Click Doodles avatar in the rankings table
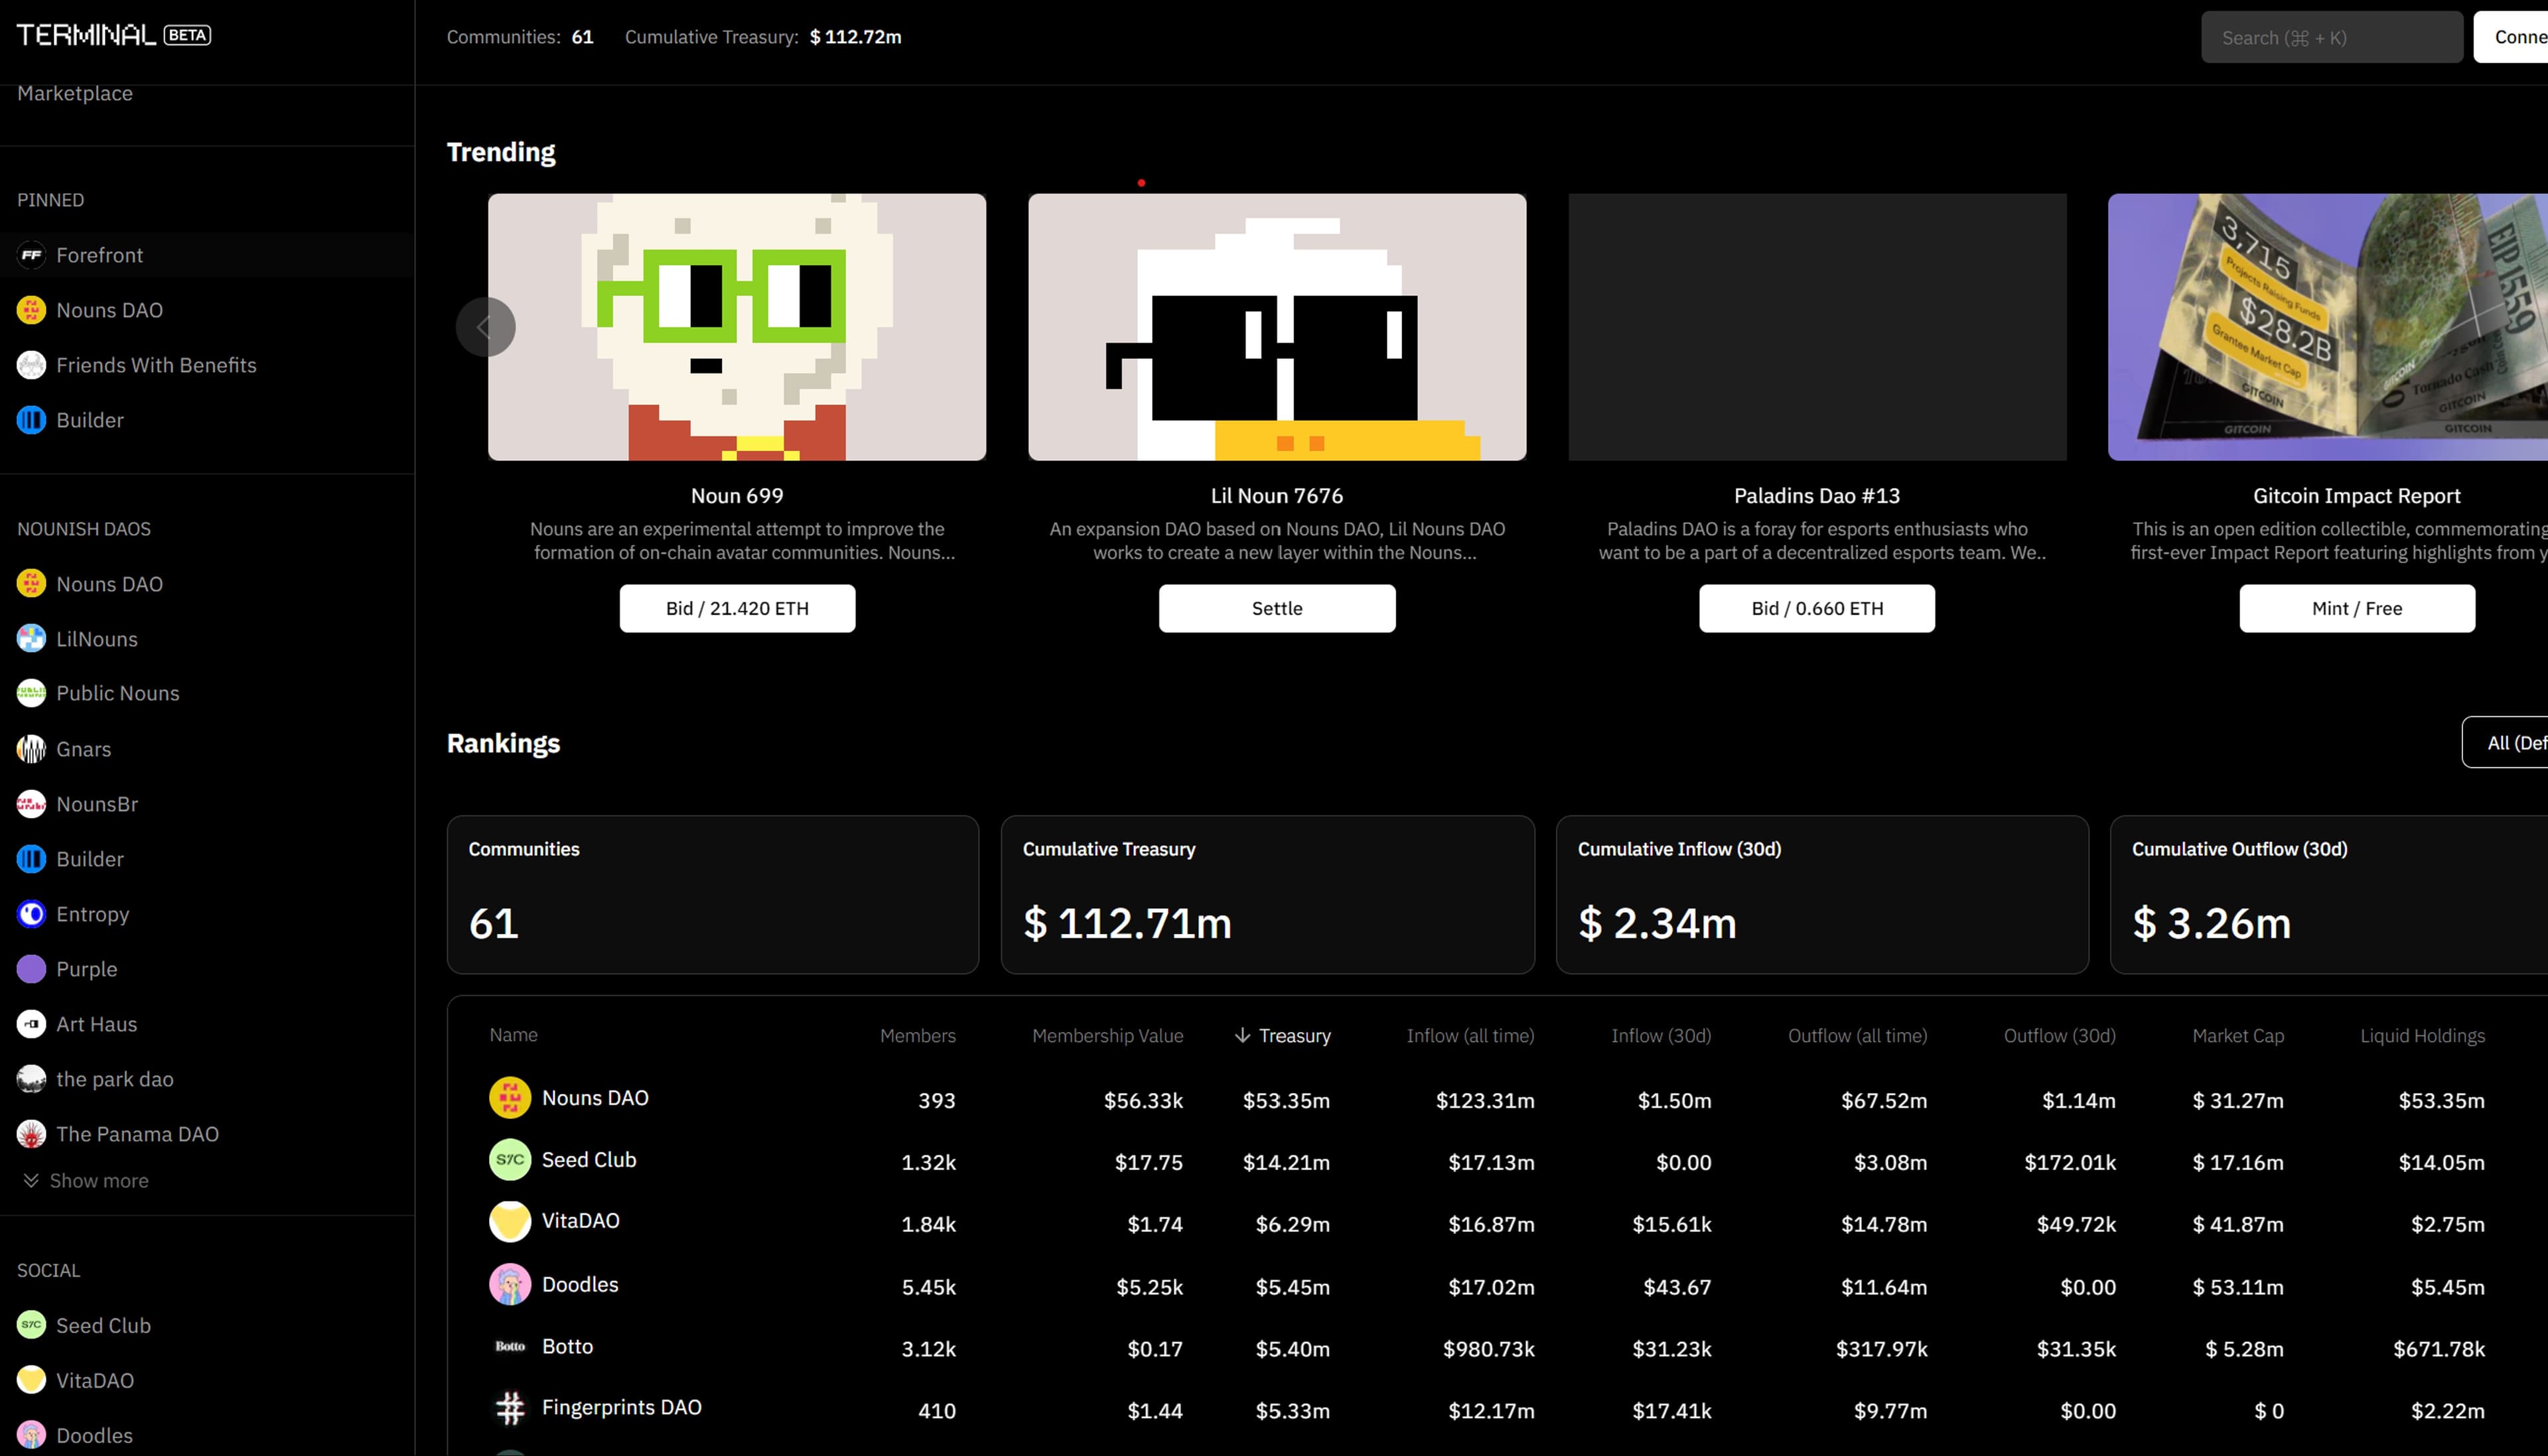 click(x=510, y=1285)
